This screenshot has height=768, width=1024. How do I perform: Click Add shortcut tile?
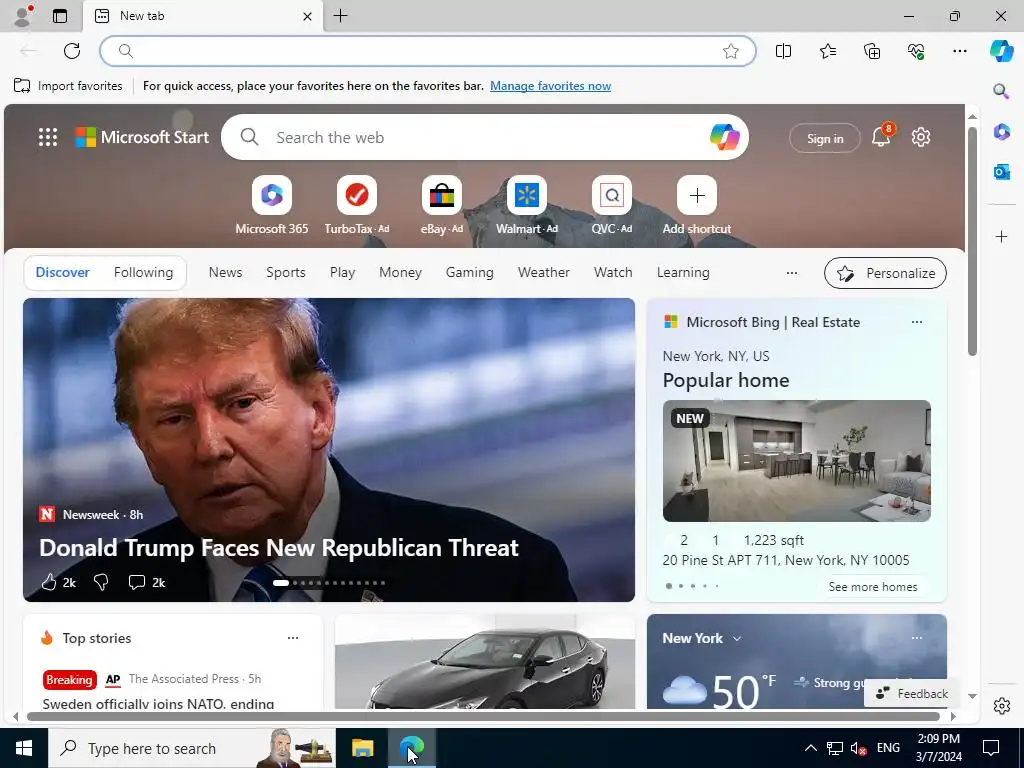(697, 205)
